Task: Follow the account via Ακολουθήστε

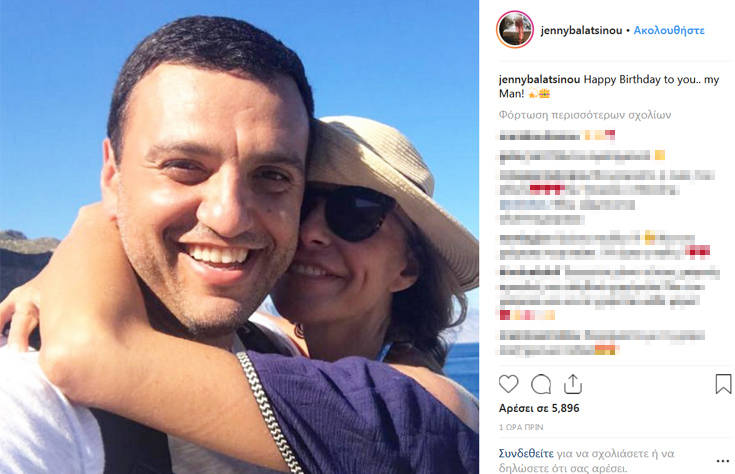Action: pos(669,30)
